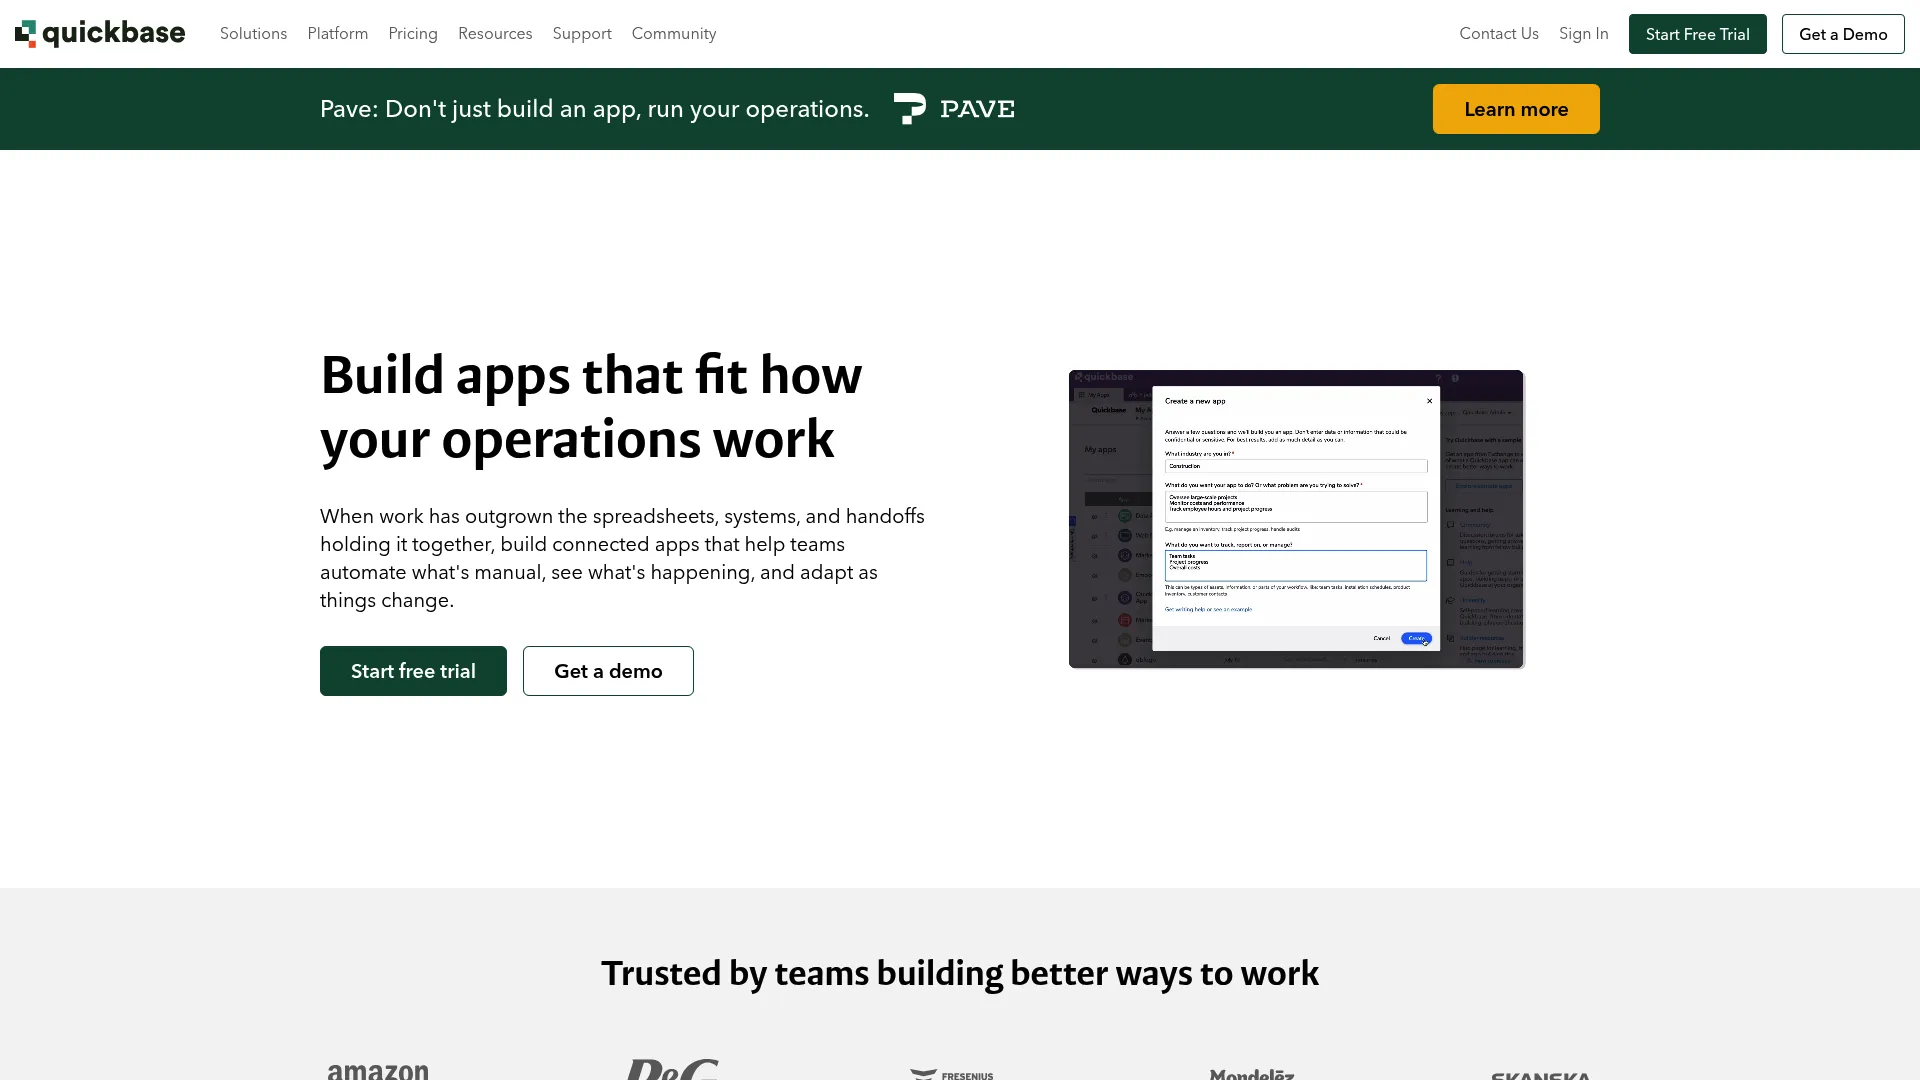The height and width of the screenshot is (1080, 1920).
Task: Click the Fresenius logo
Action: click(952, 1075)
